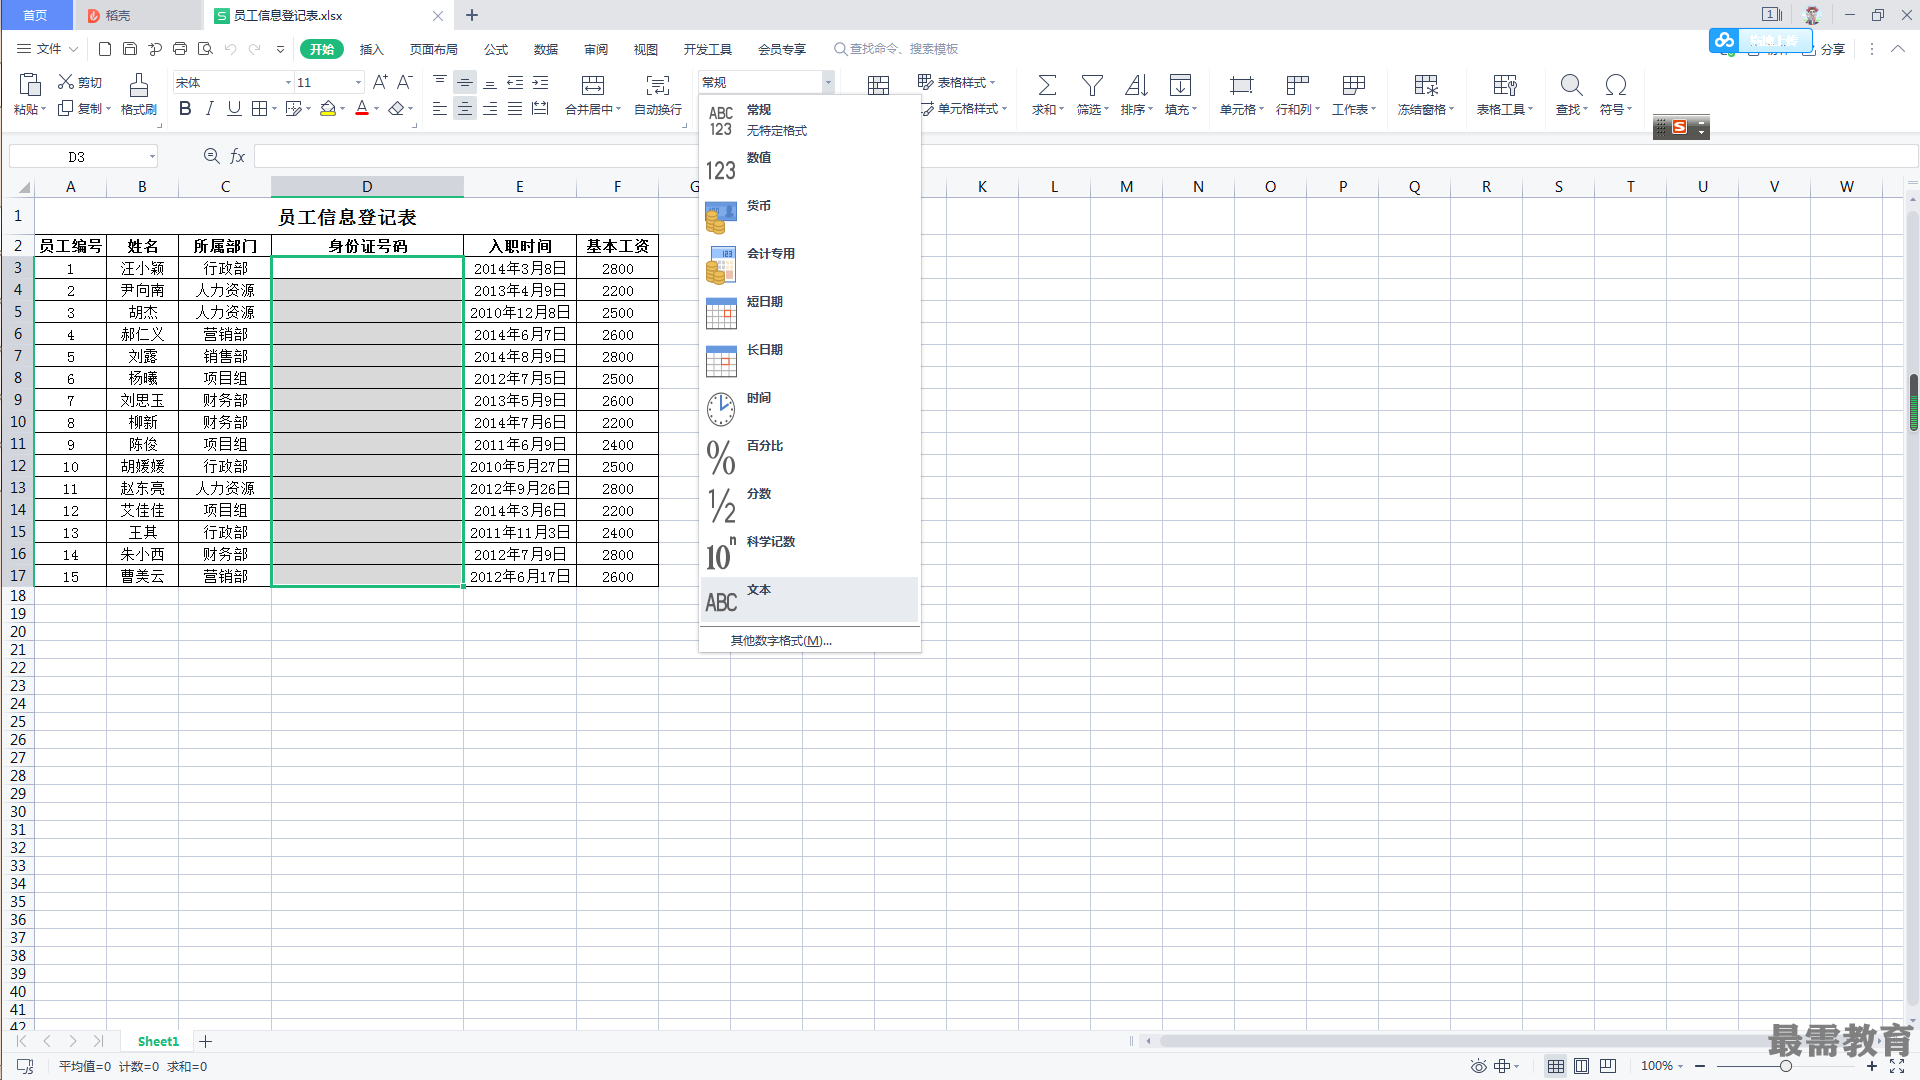Click the Undo arrow icon

(x=230, y=48)
